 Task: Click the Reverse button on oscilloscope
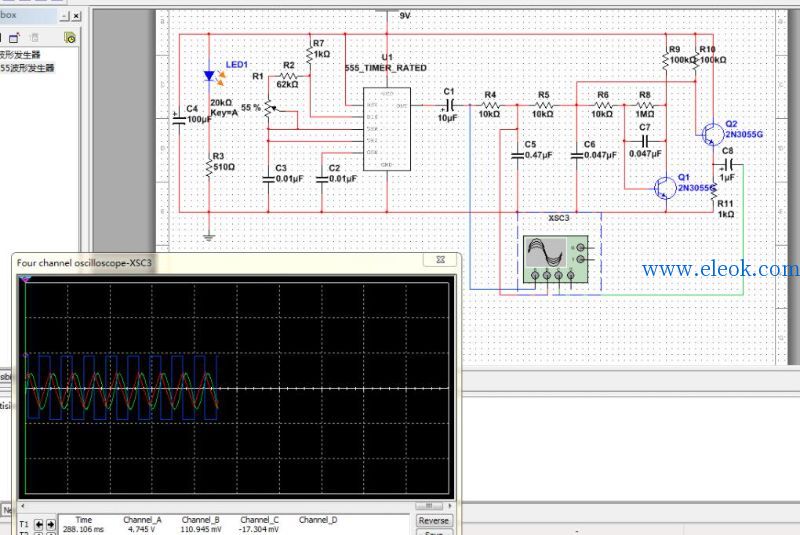coord(433,521)
